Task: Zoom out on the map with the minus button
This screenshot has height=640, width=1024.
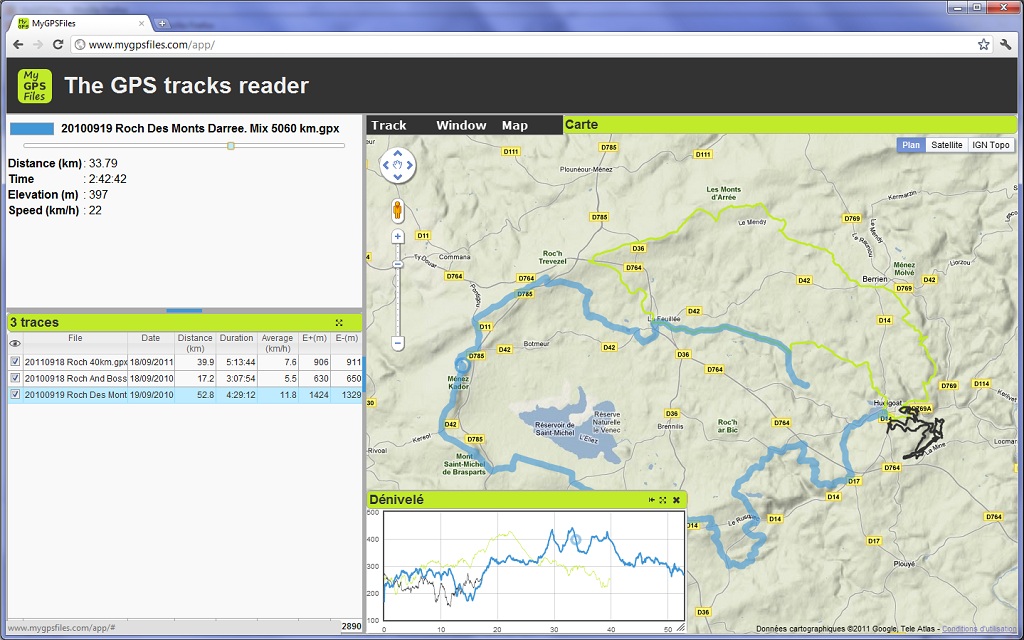Action: click(x=398, y=343)
